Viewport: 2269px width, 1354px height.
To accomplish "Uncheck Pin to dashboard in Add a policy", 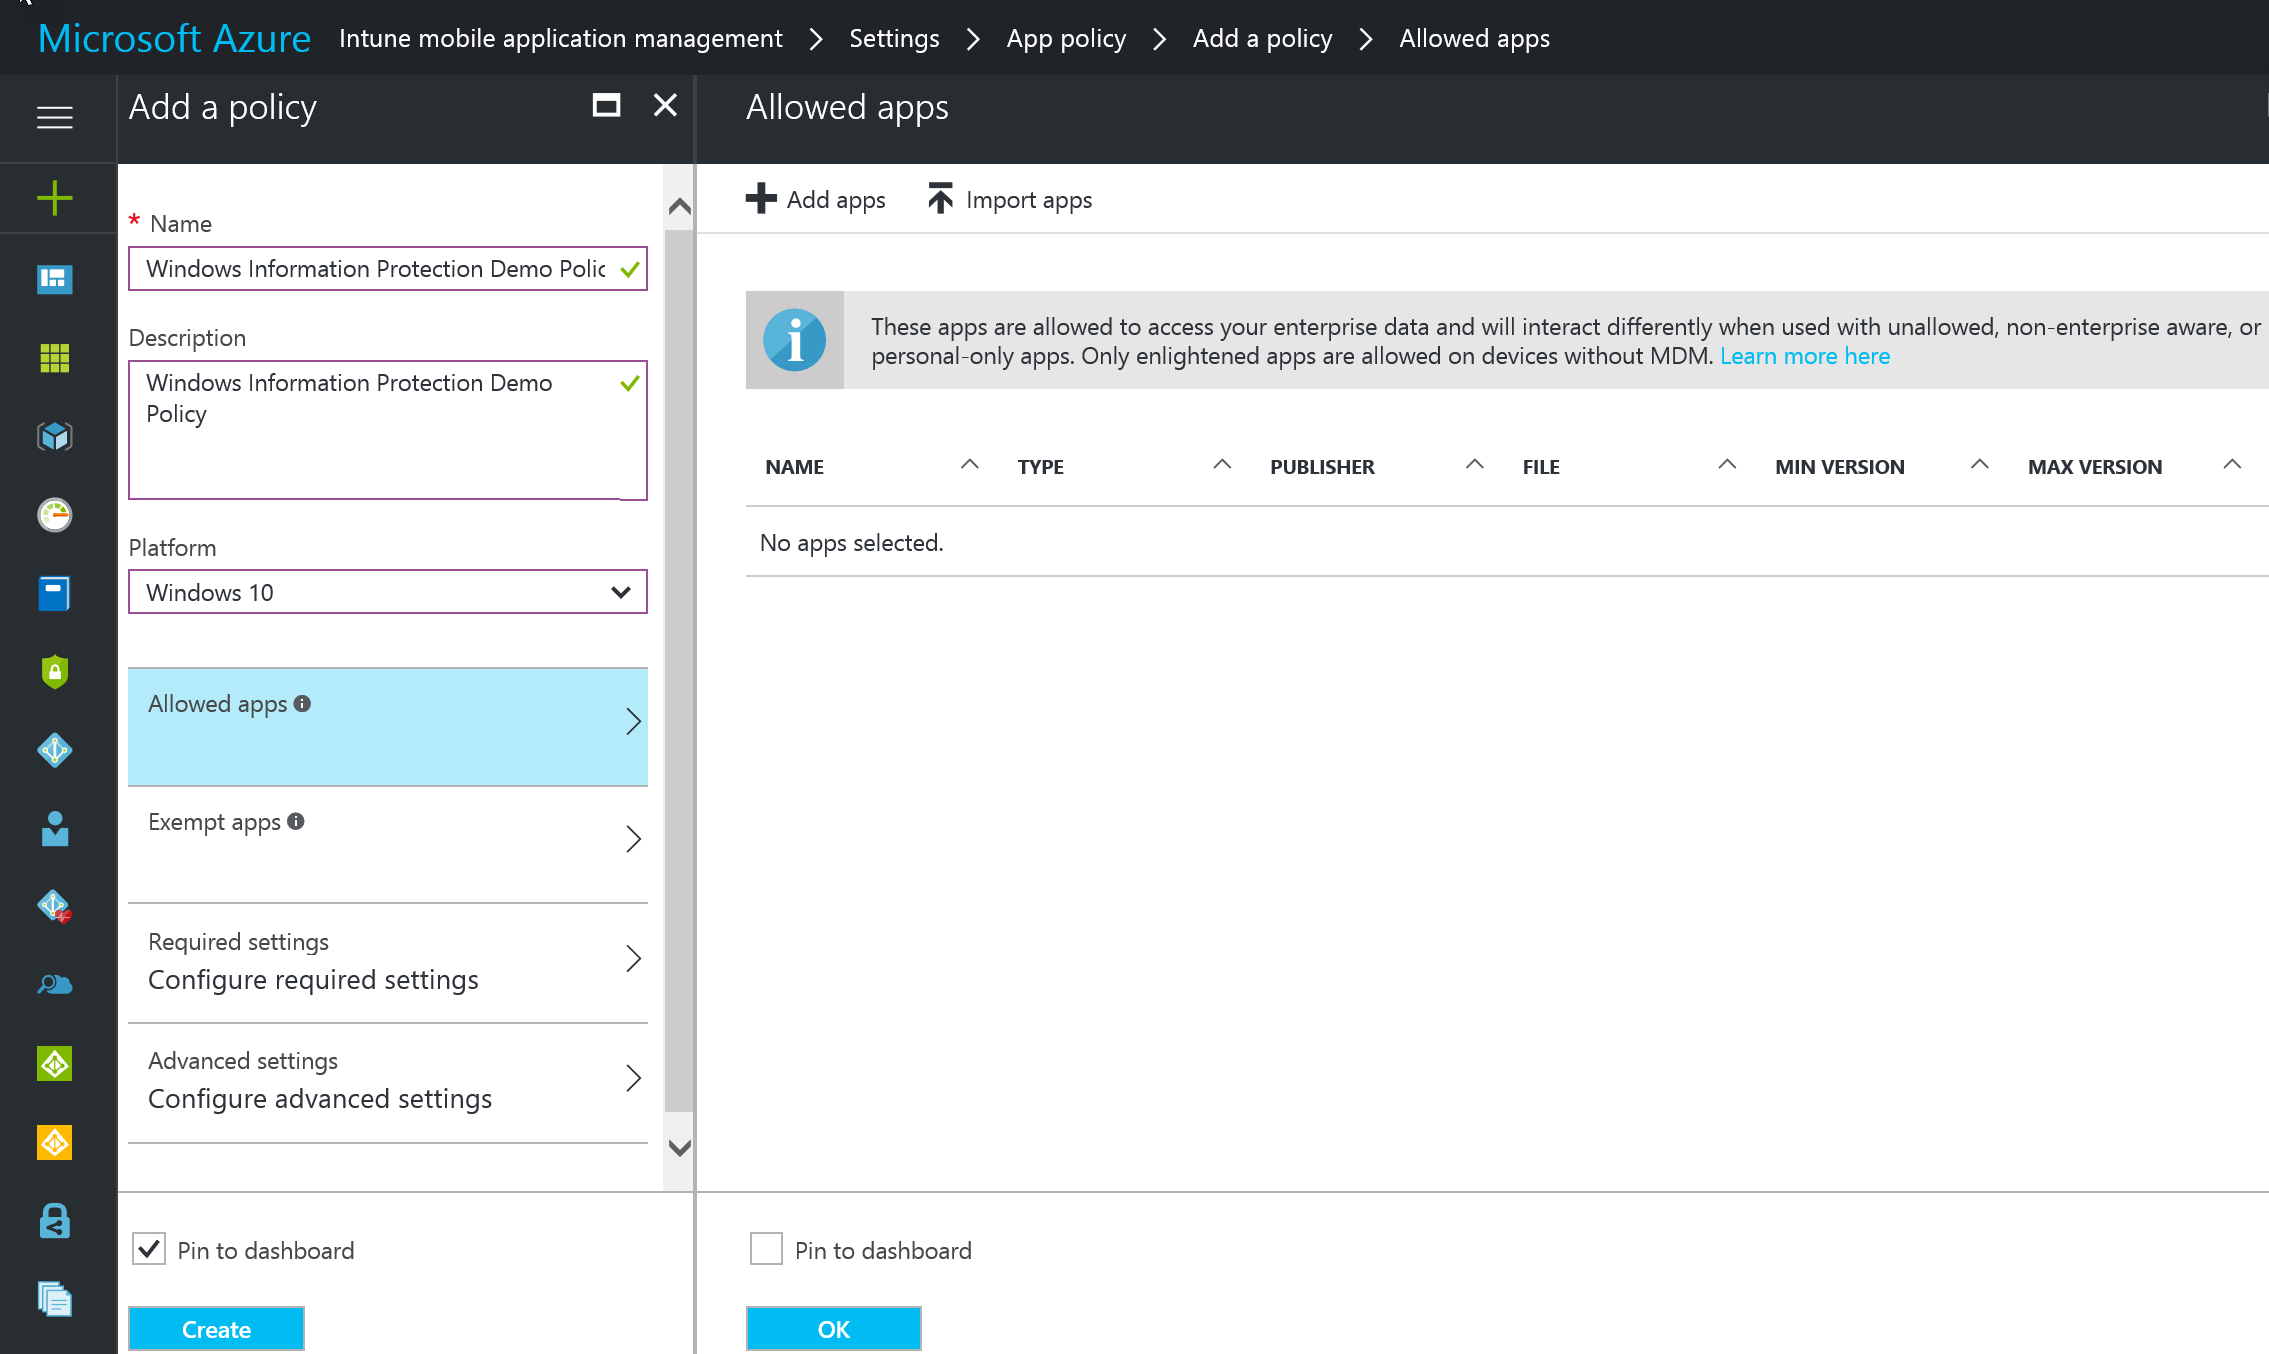I will pos(149,1249).
